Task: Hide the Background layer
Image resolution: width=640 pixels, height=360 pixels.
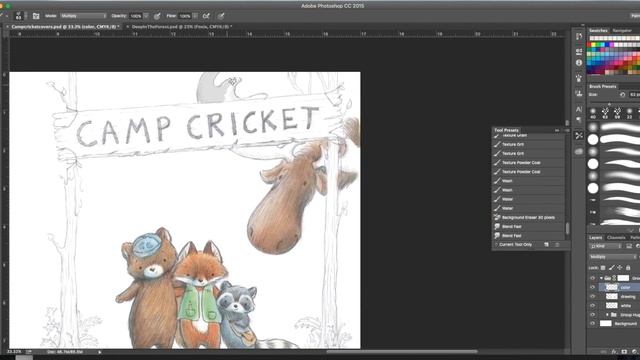Action: (592, 324)
